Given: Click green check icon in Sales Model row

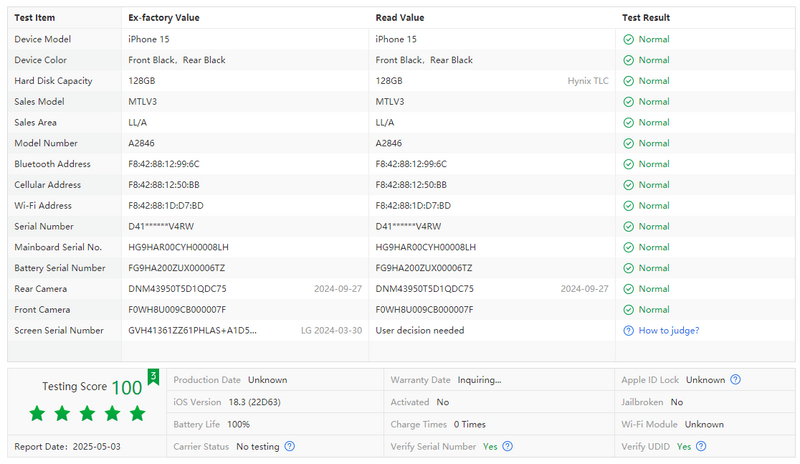Looking at the screenshot, I should coord(629,102).
